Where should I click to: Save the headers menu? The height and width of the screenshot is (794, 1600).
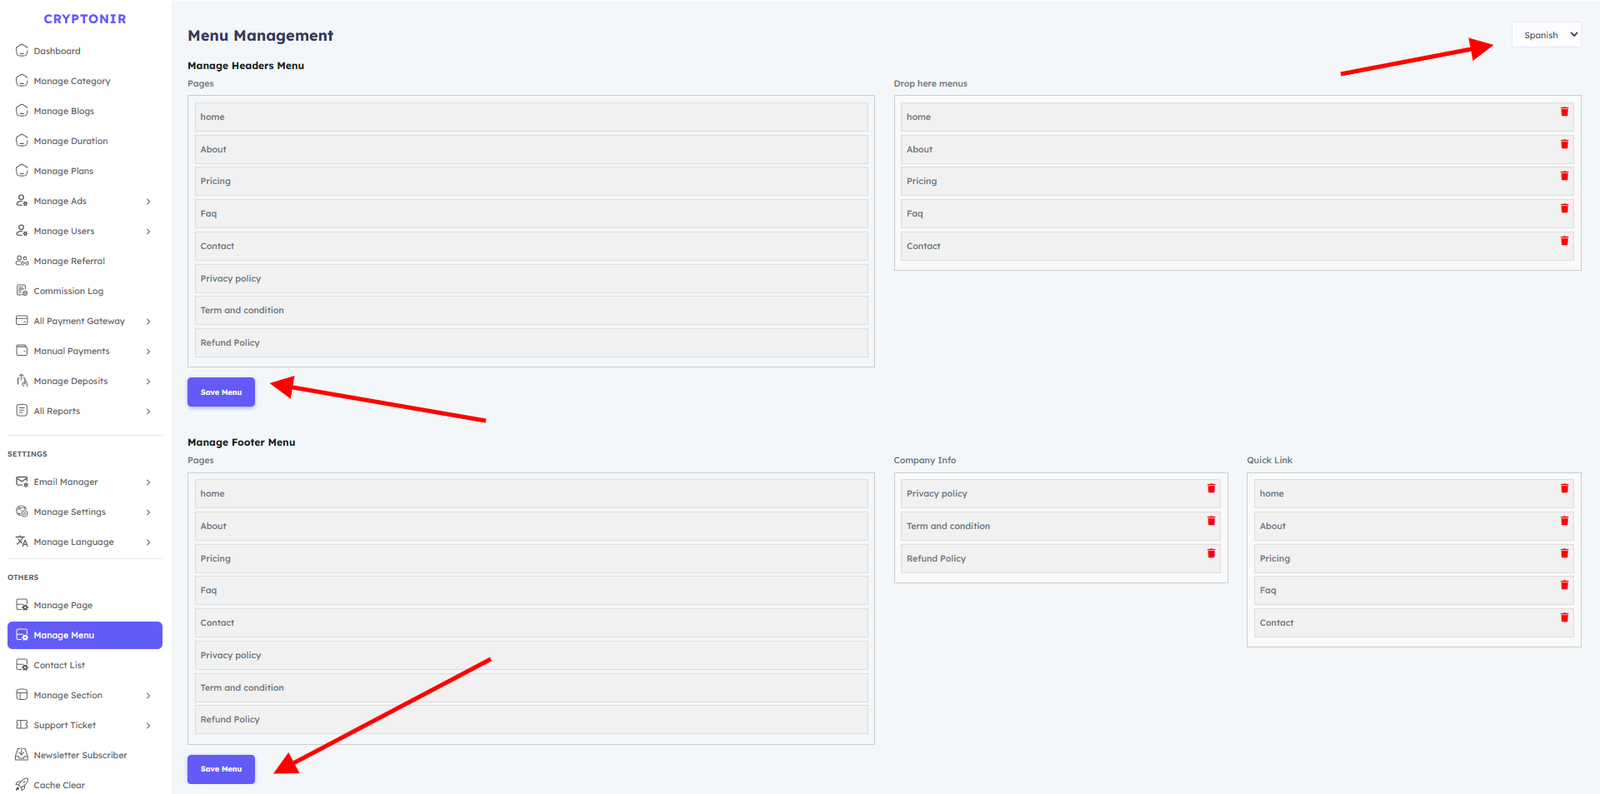(221, 392)
